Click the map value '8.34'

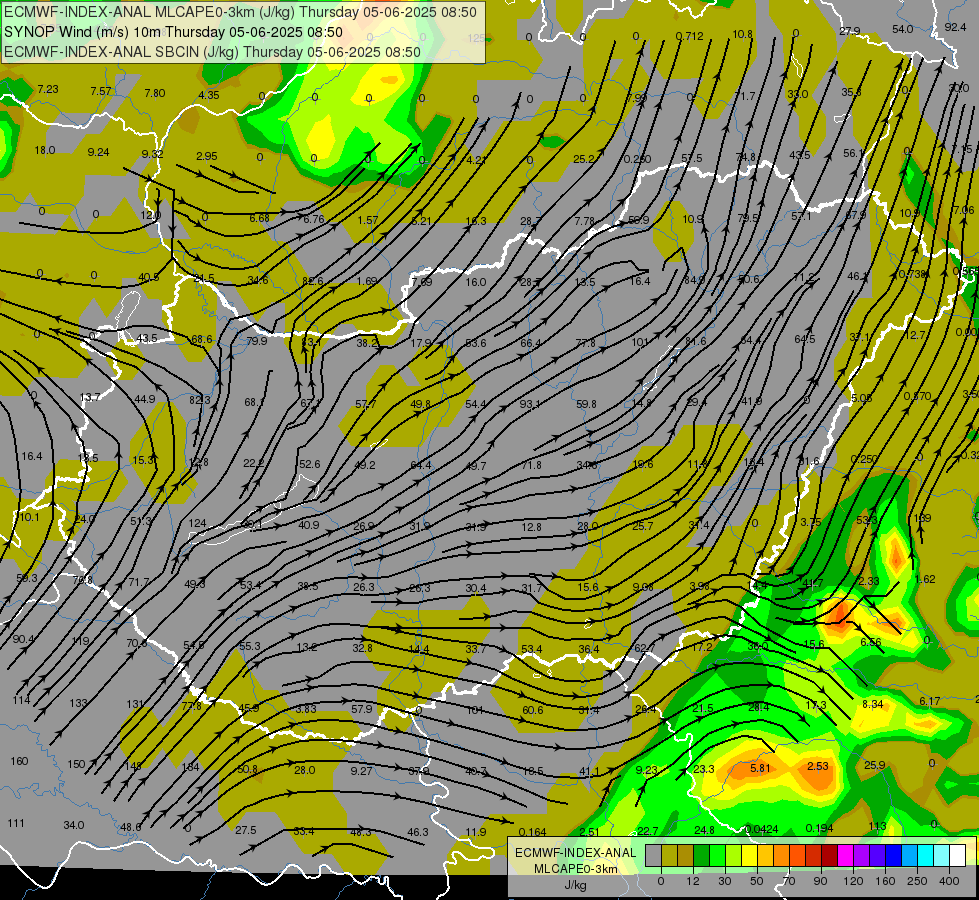tap(872, 704)
